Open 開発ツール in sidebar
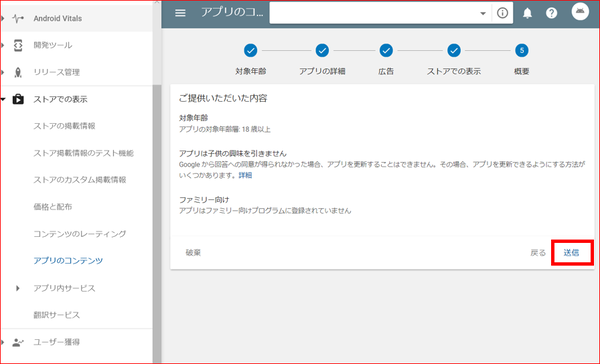 click(53, 45)
